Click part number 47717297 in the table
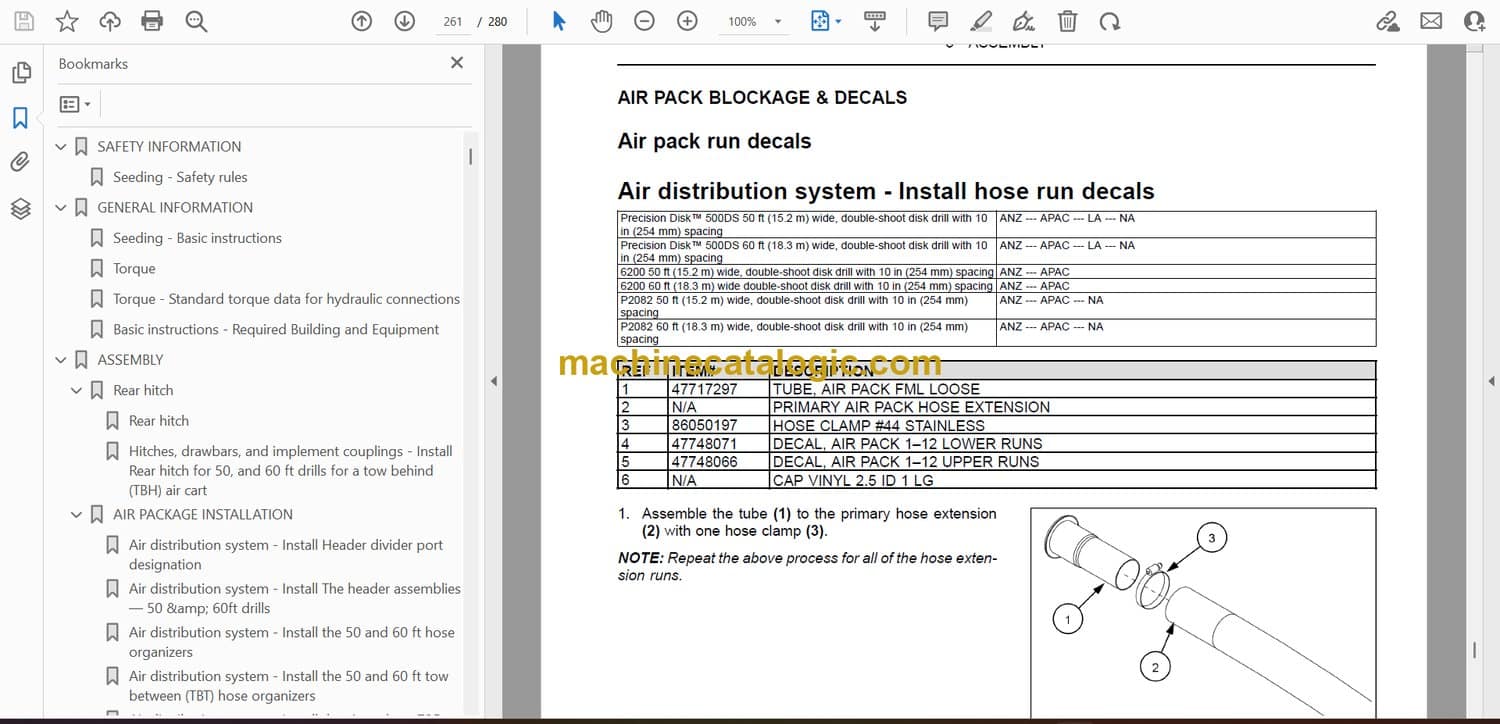 [x=705, y=389]
